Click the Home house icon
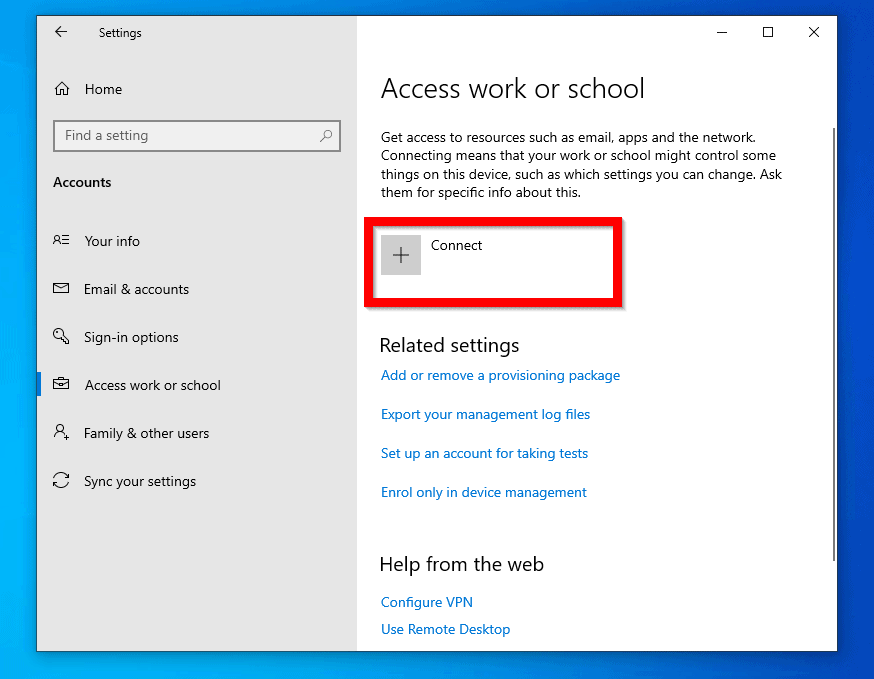This screenshot has height=679, width=874. coord(61,89)
